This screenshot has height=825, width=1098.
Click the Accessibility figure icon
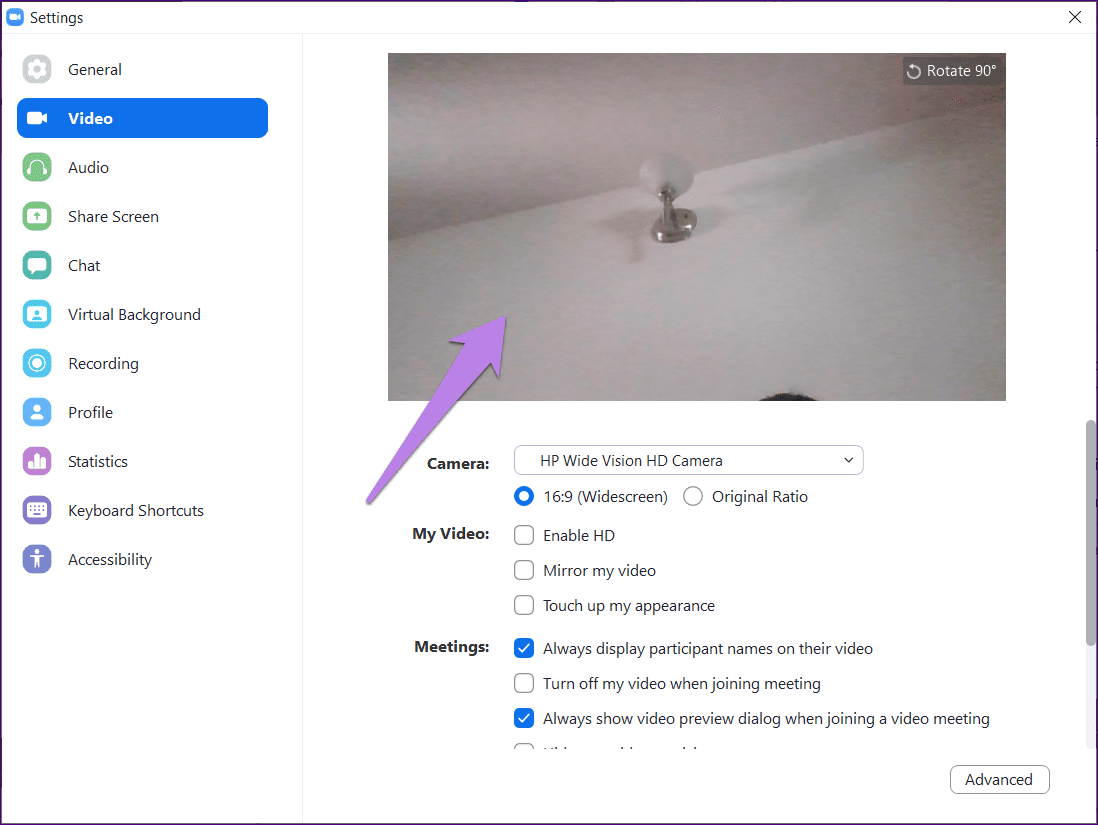[x=36, y=560]
